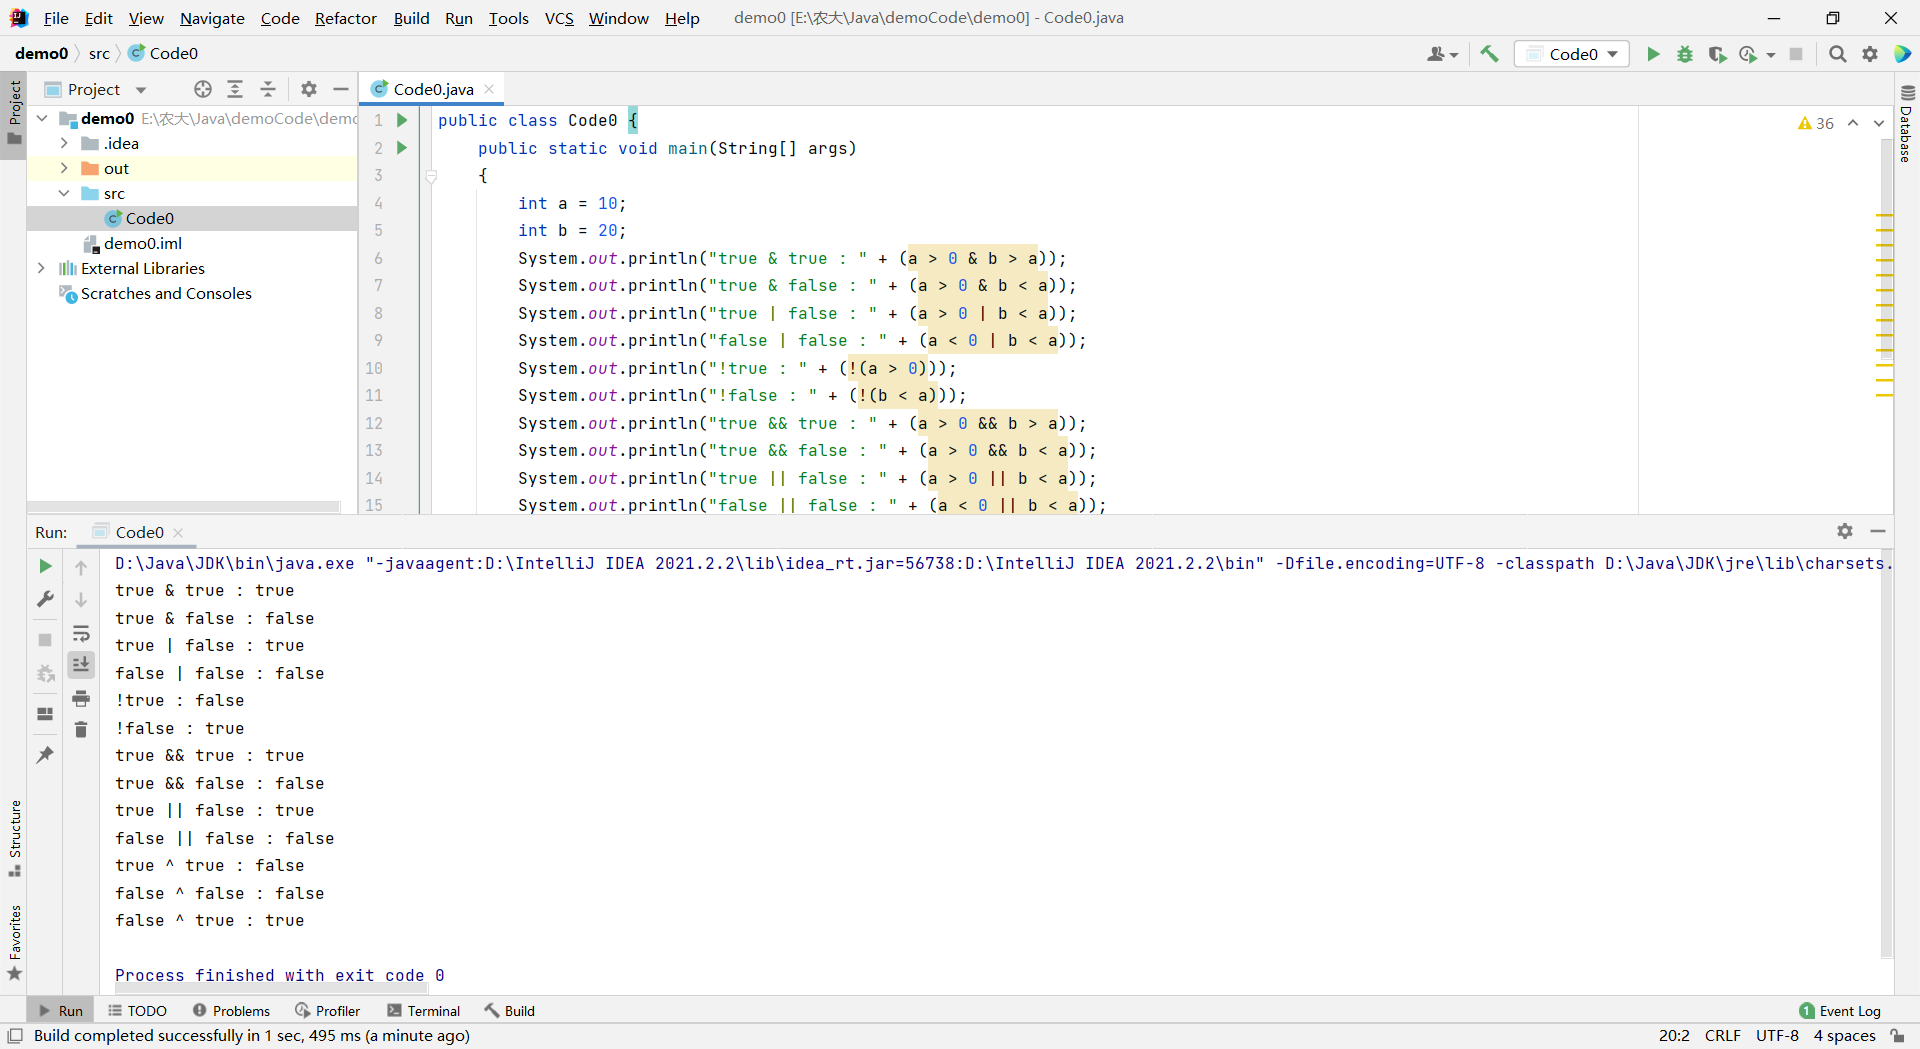1920x1049 pixels.
Task: Click the Build project hammer icon
Action: (1489, 54)
